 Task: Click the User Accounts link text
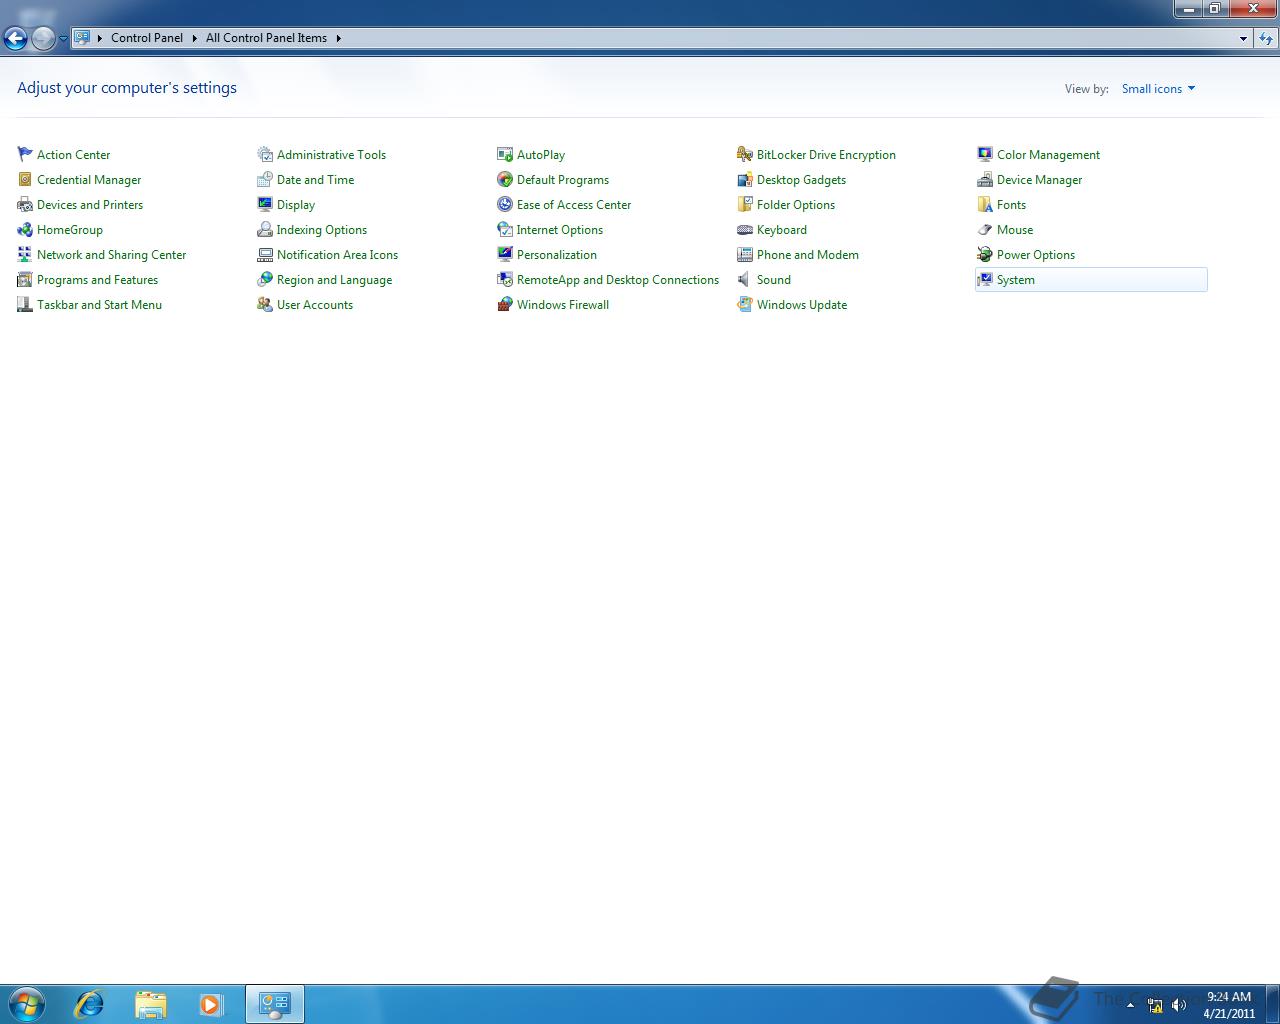(x=315, y=305)
